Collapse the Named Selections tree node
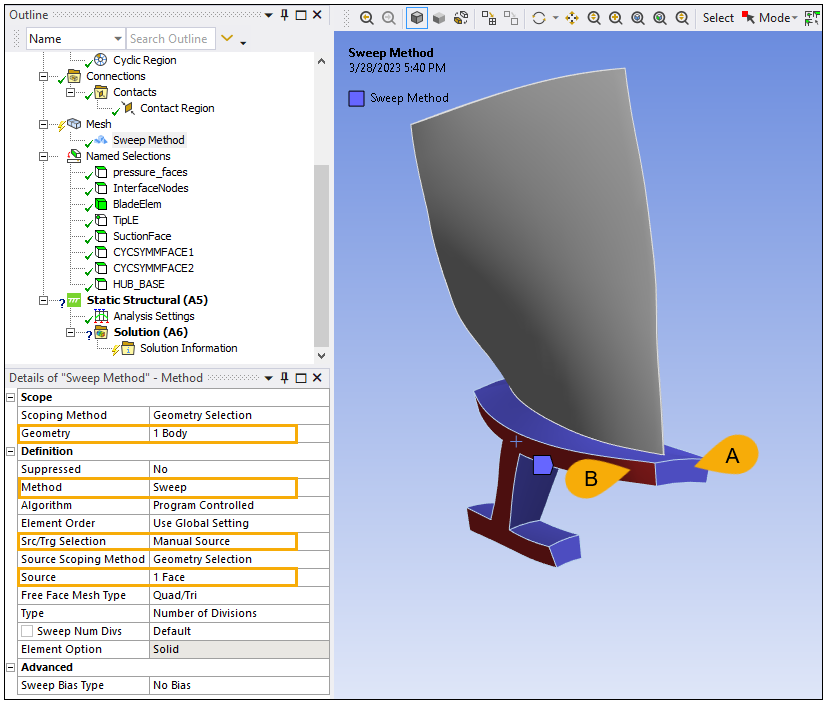Screen dimensions: 827x705 [x=43, y=156]
